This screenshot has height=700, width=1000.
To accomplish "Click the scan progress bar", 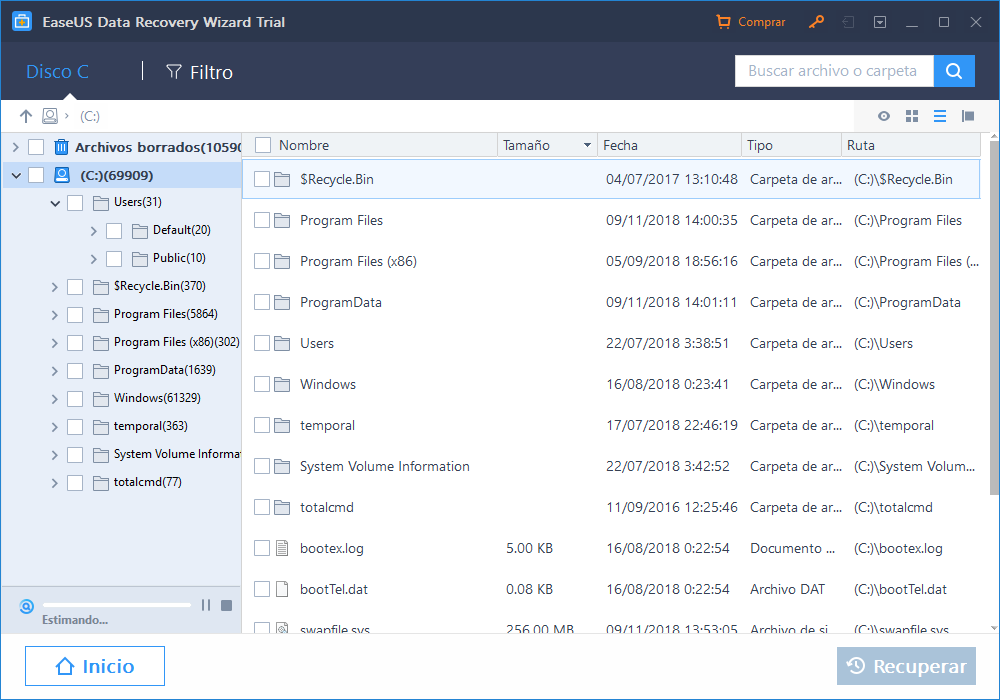I will [117, 604].
